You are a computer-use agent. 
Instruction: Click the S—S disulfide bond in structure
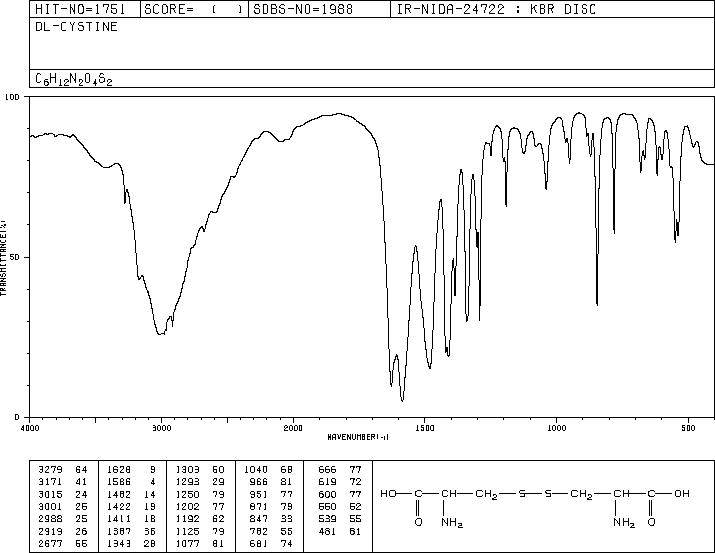(x=535, y=494)
